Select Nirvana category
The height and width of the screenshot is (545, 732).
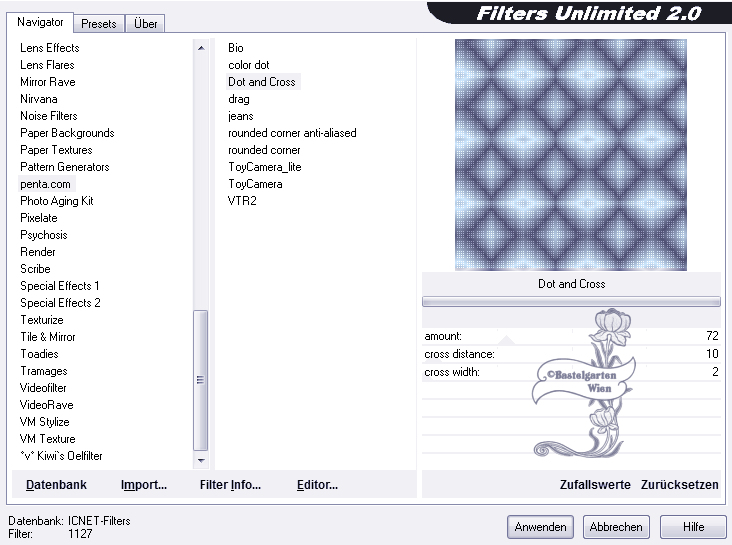(x=39, y=99)
